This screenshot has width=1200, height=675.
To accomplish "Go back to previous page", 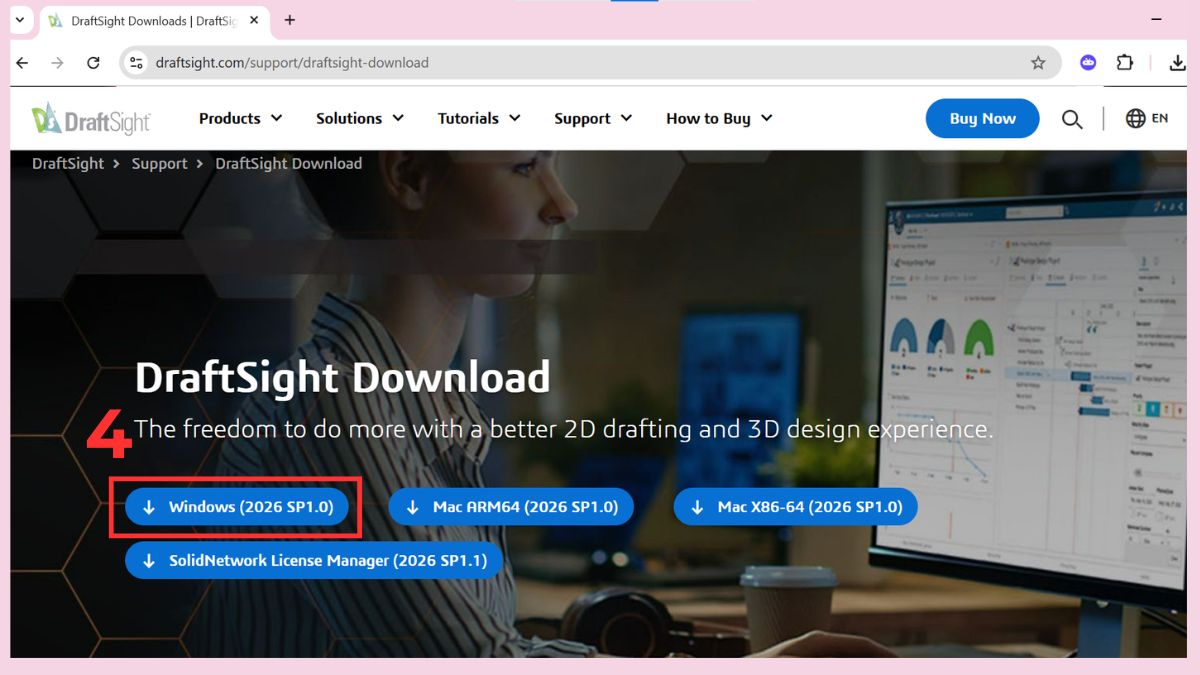I will (x=23, y=63).
